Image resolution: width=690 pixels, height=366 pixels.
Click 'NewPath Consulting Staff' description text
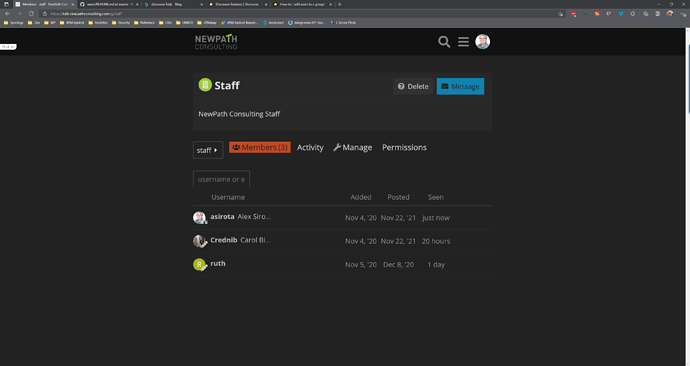coord(239,114)
